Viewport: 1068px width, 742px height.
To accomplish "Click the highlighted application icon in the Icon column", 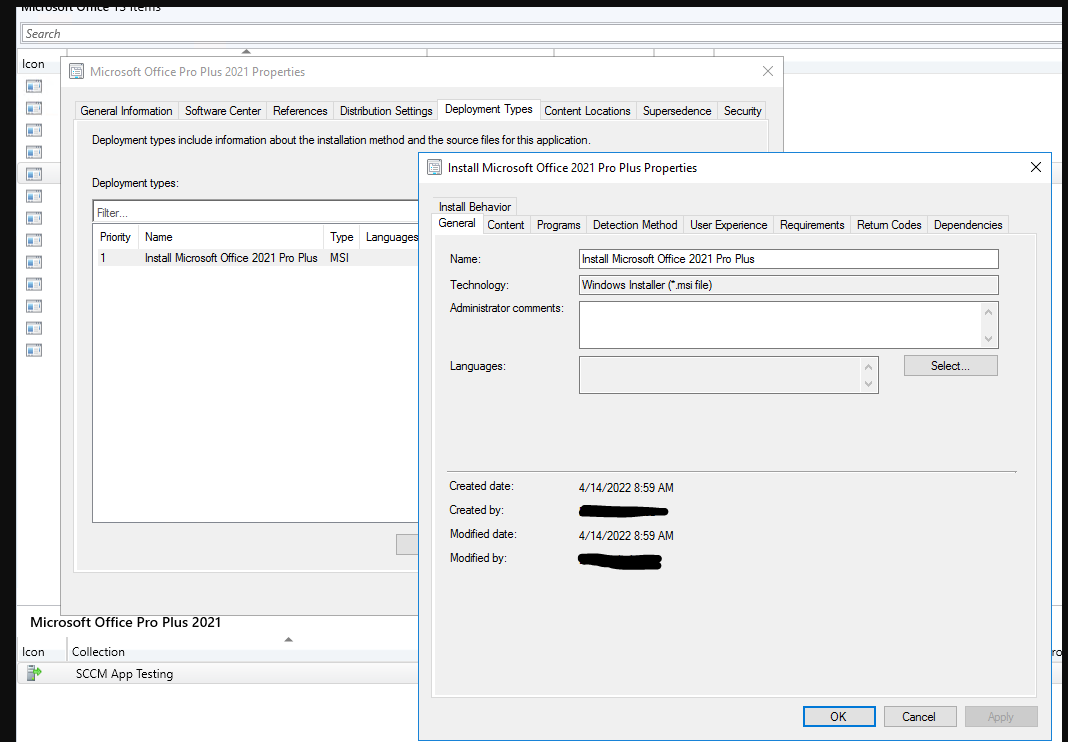I will 33,173.
